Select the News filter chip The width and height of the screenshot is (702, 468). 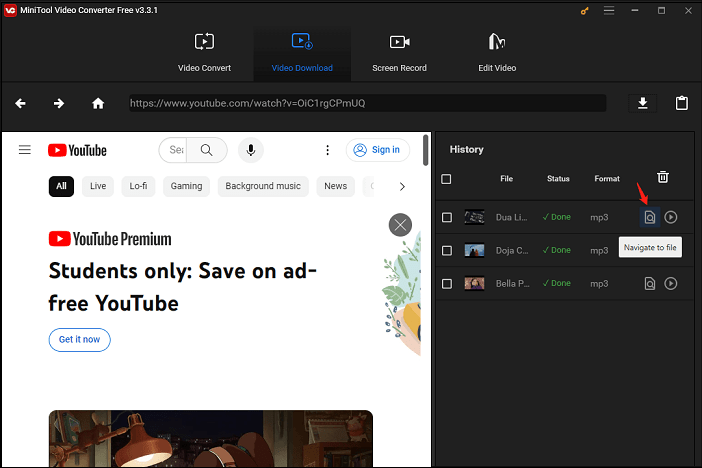coord(335,186)
